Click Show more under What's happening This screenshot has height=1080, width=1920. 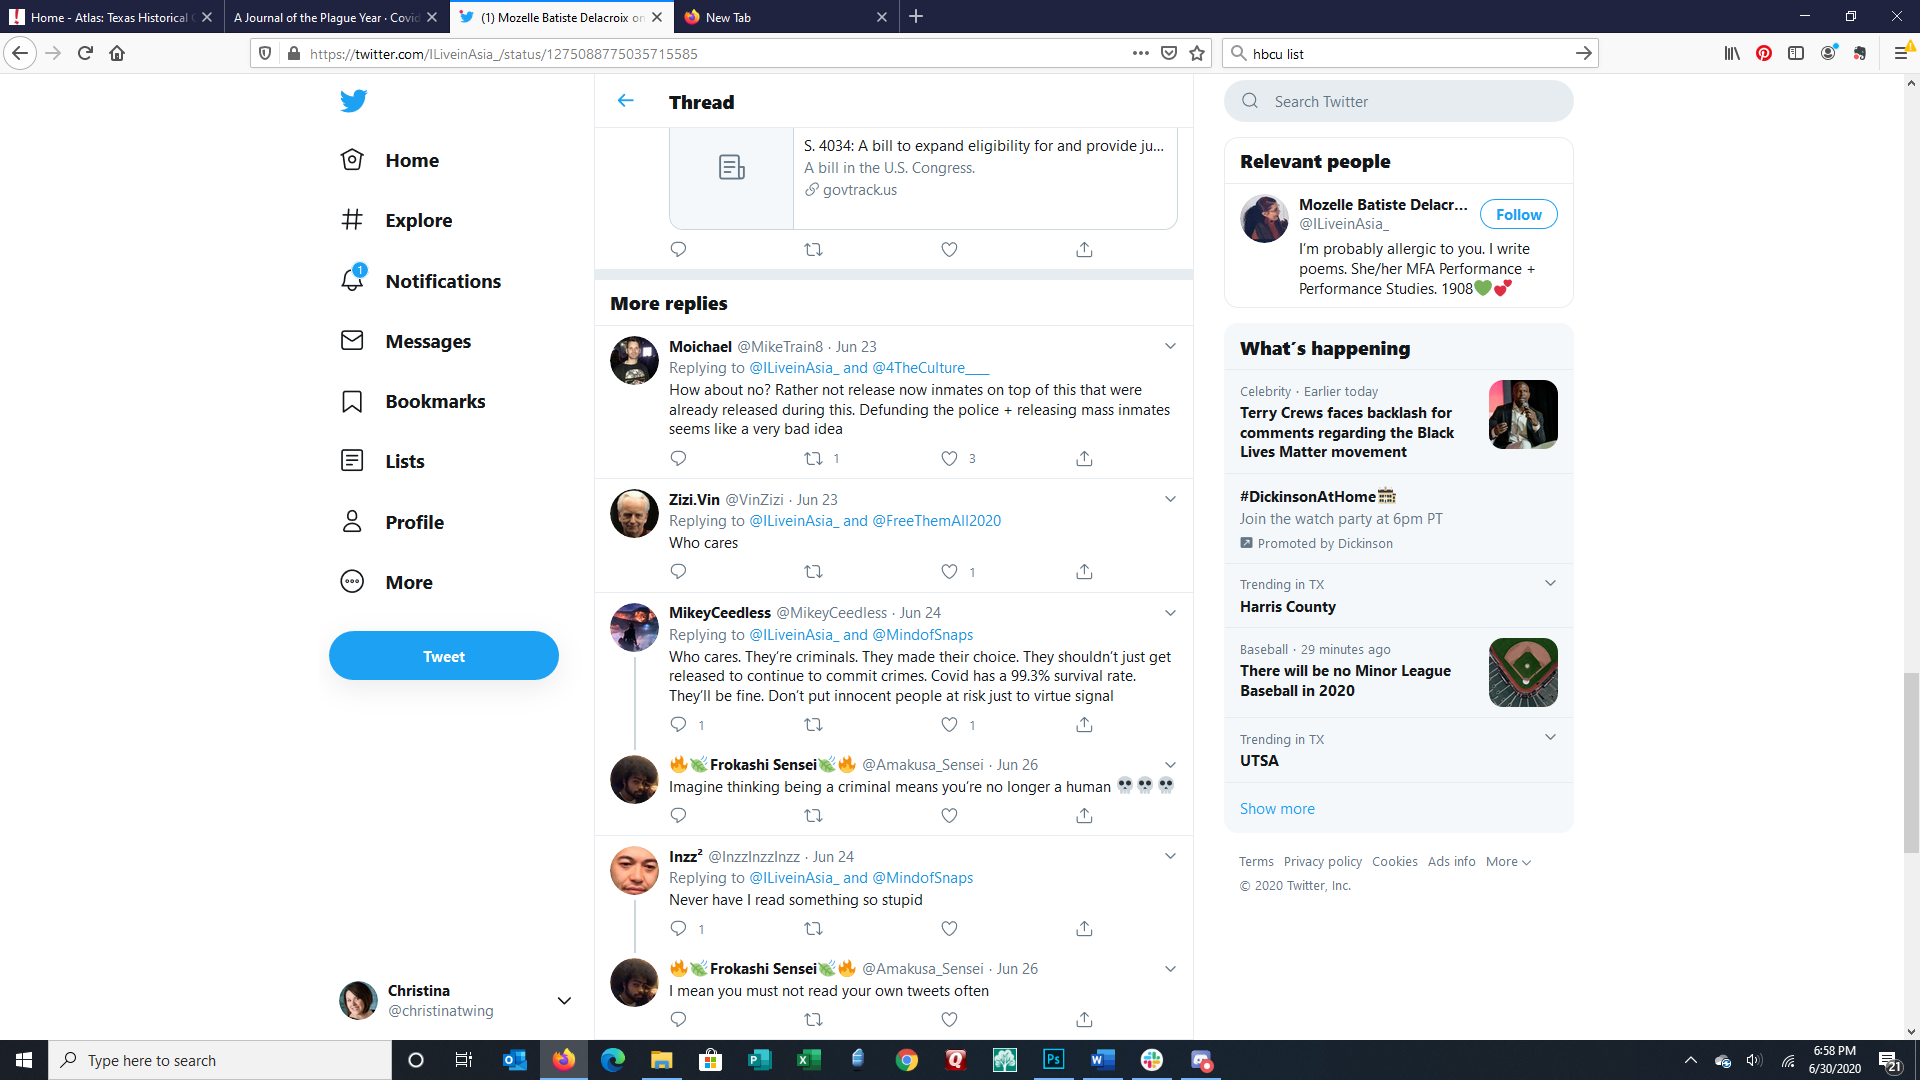(x=1277, y=809)
